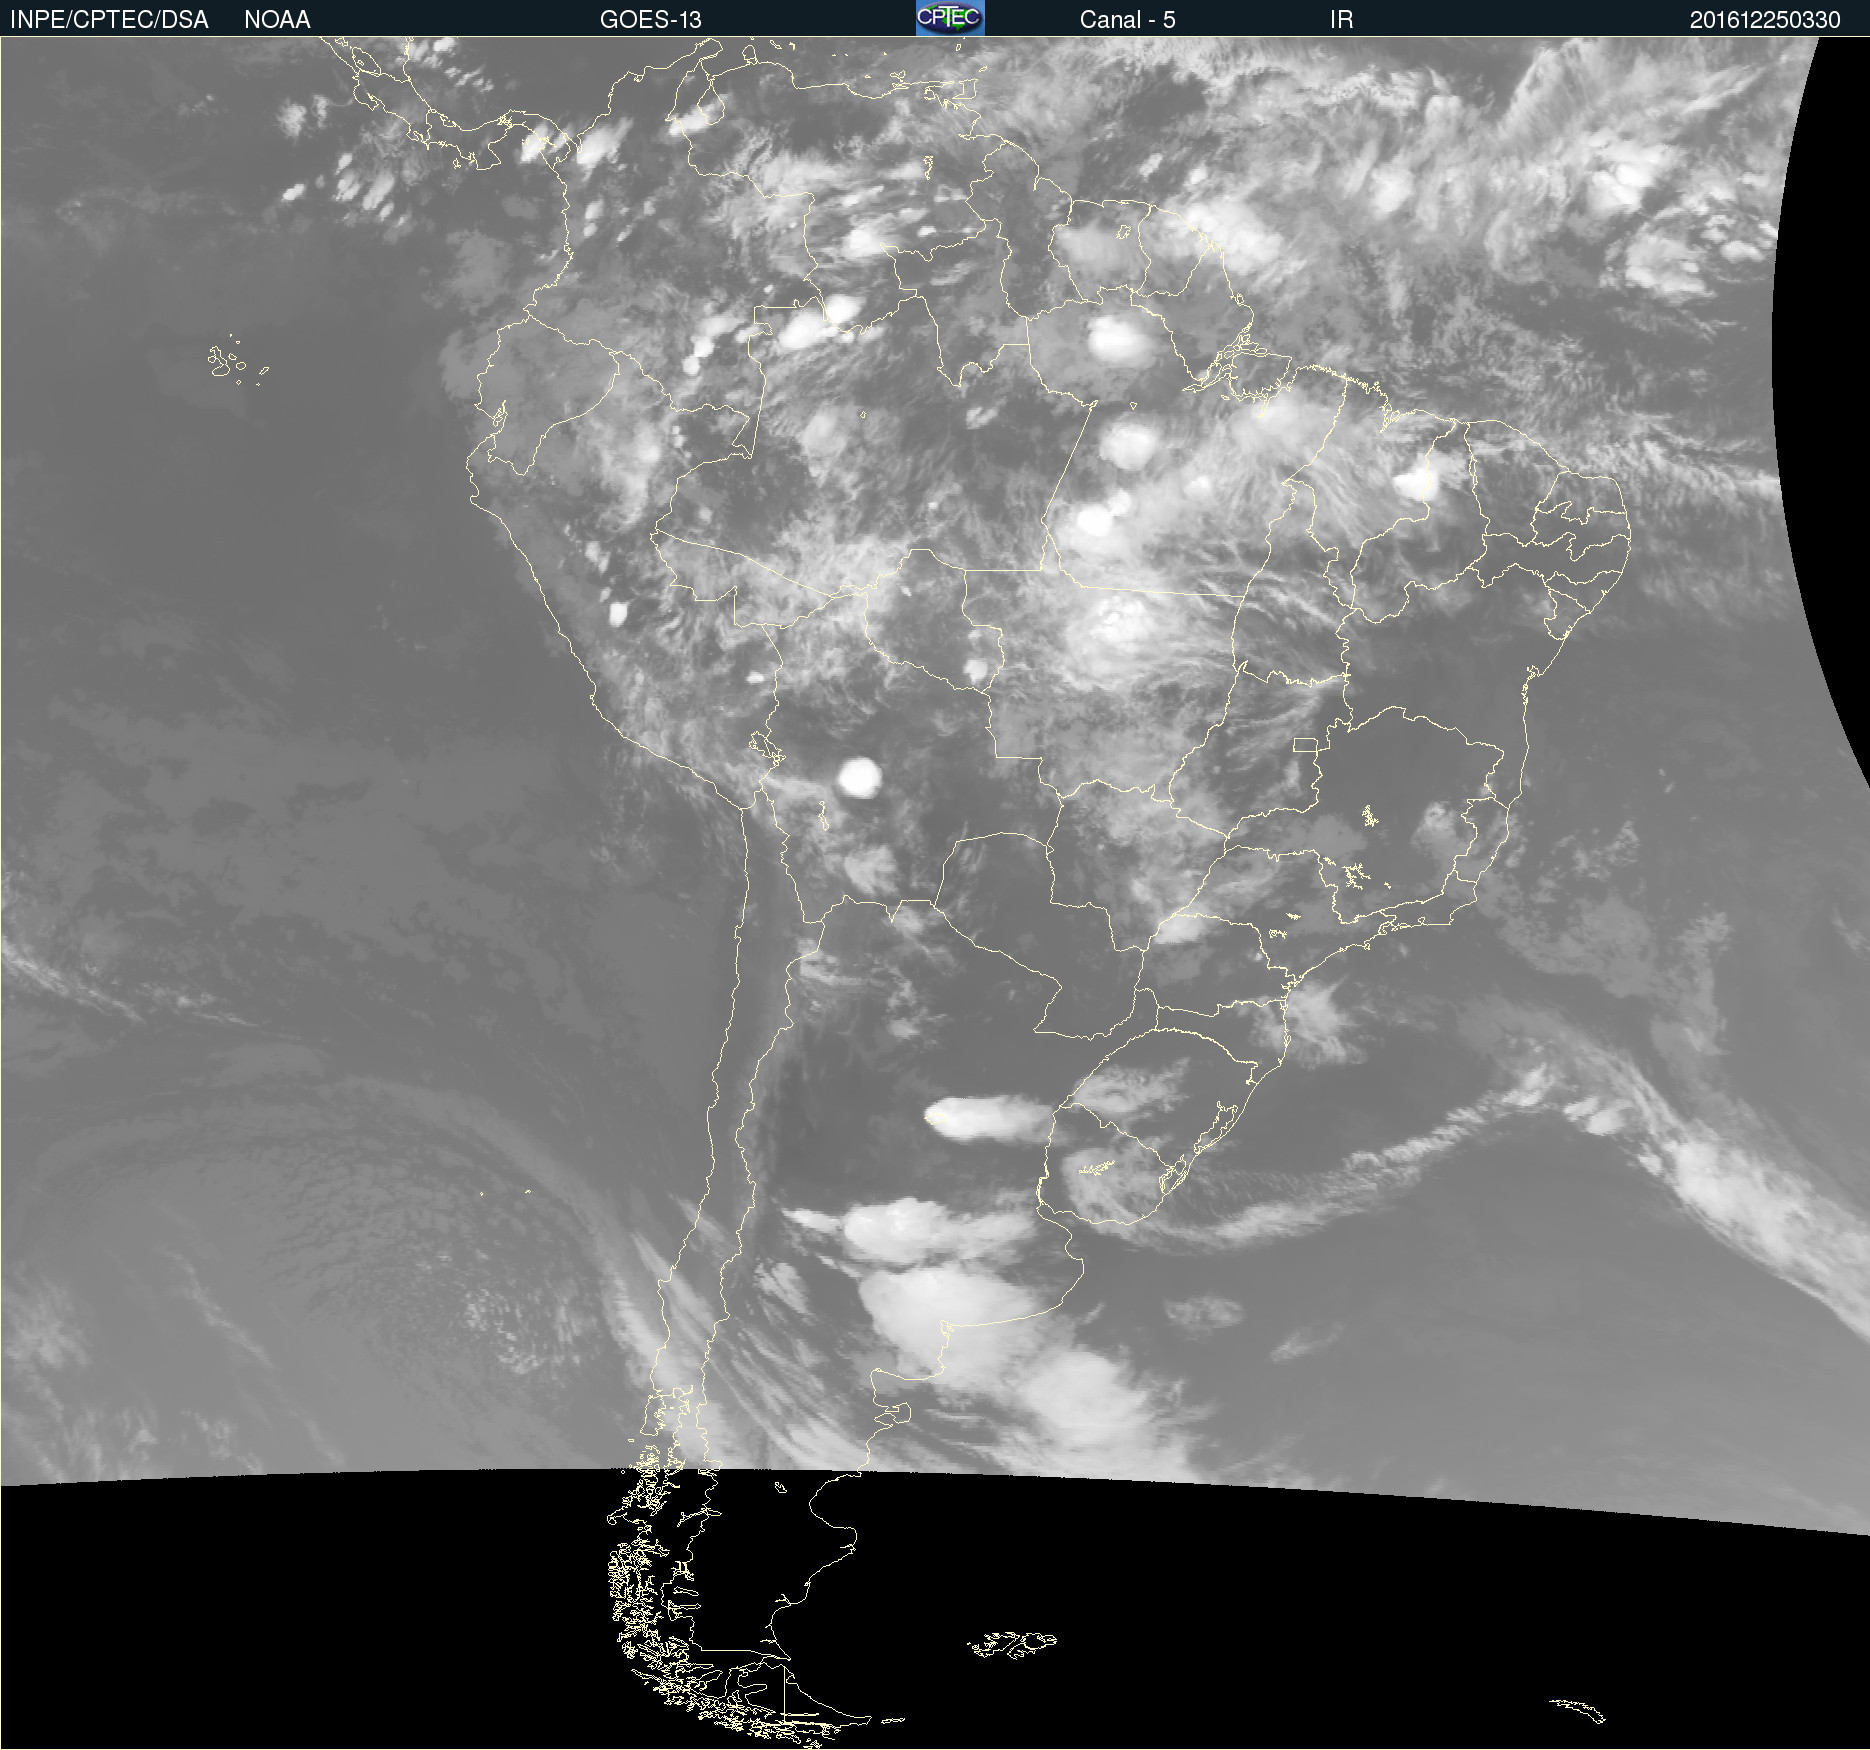Click the IR label in header

pos(1342,20)
